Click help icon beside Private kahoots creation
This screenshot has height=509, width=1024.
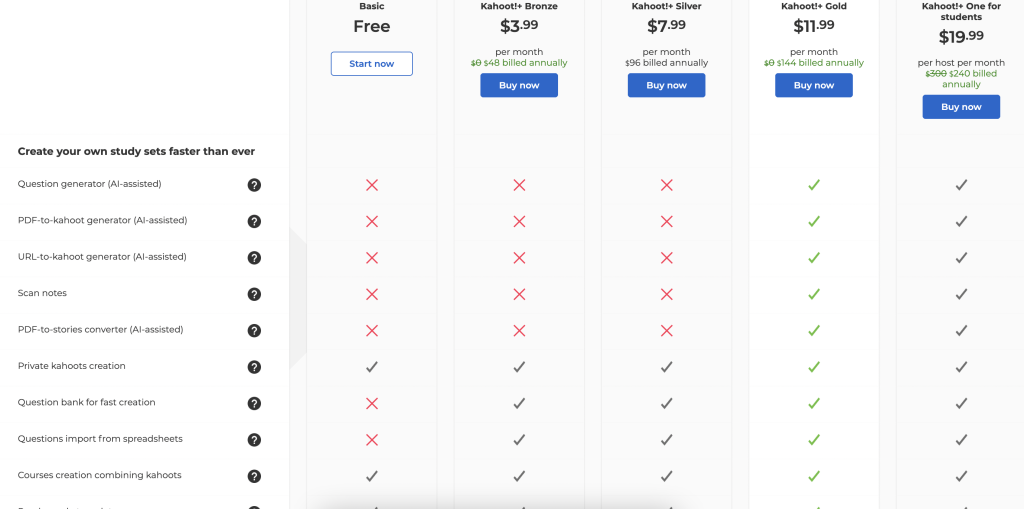pos(254,367)
